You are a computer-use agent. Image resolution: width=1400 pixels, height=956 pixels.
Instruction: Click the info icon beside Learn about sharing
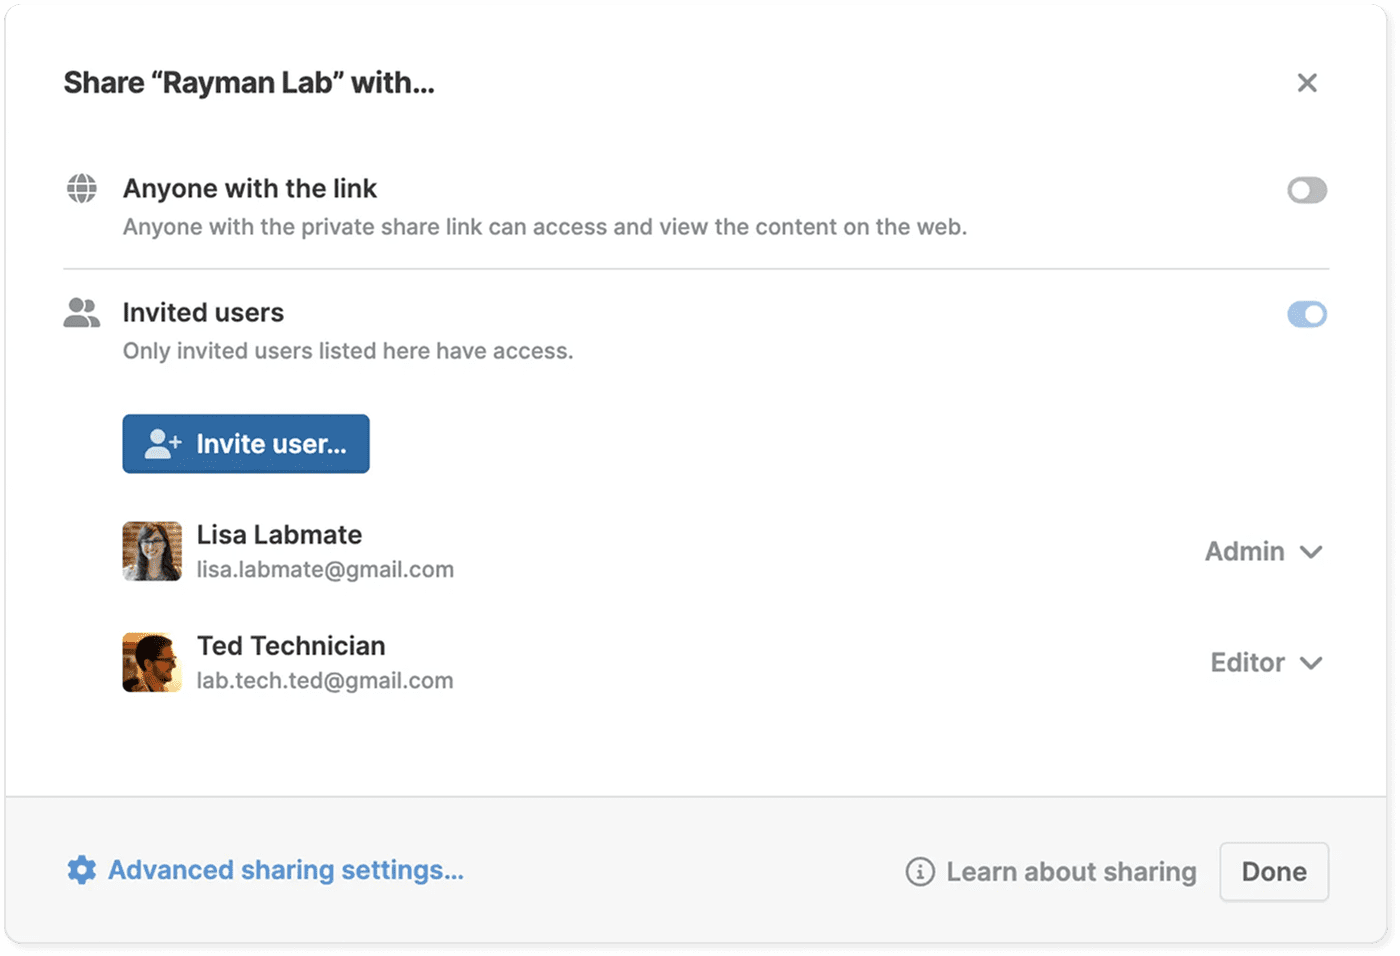(920, 871)
